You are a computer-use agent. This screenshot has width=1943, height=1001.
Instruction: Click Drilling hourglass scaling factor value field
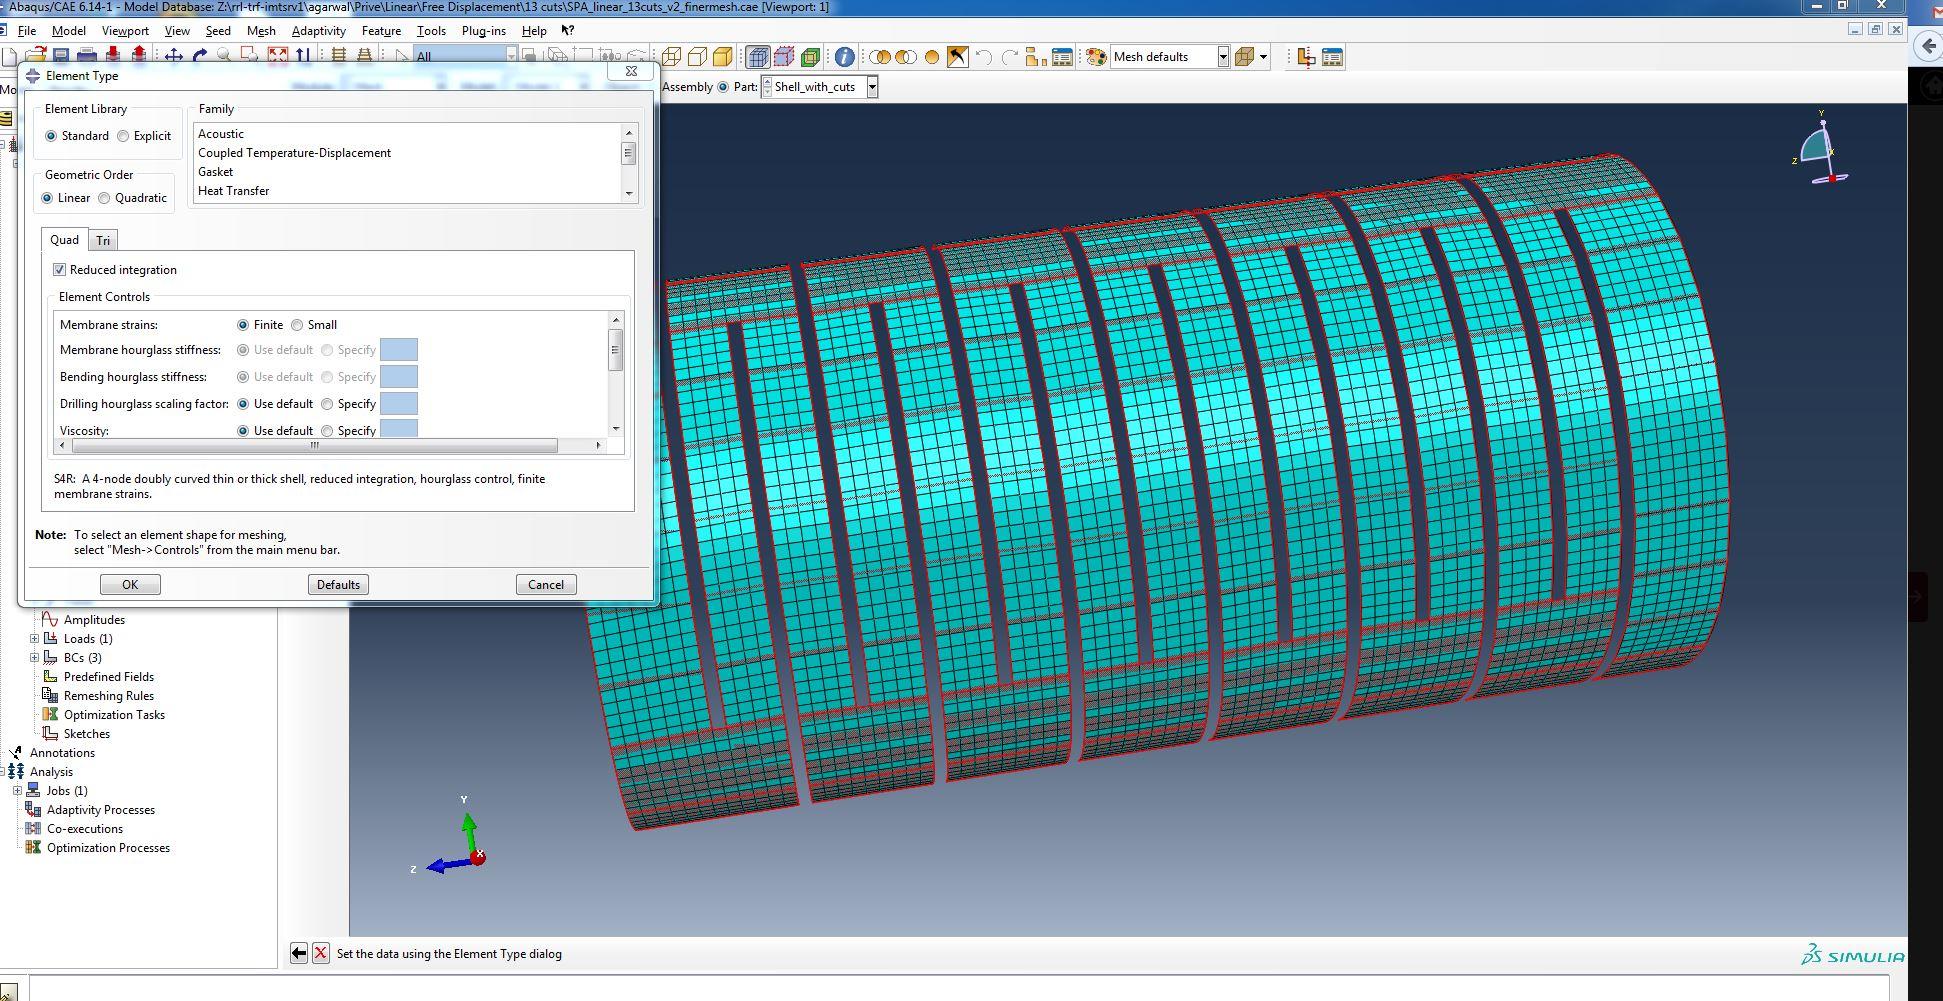point(399,404)
